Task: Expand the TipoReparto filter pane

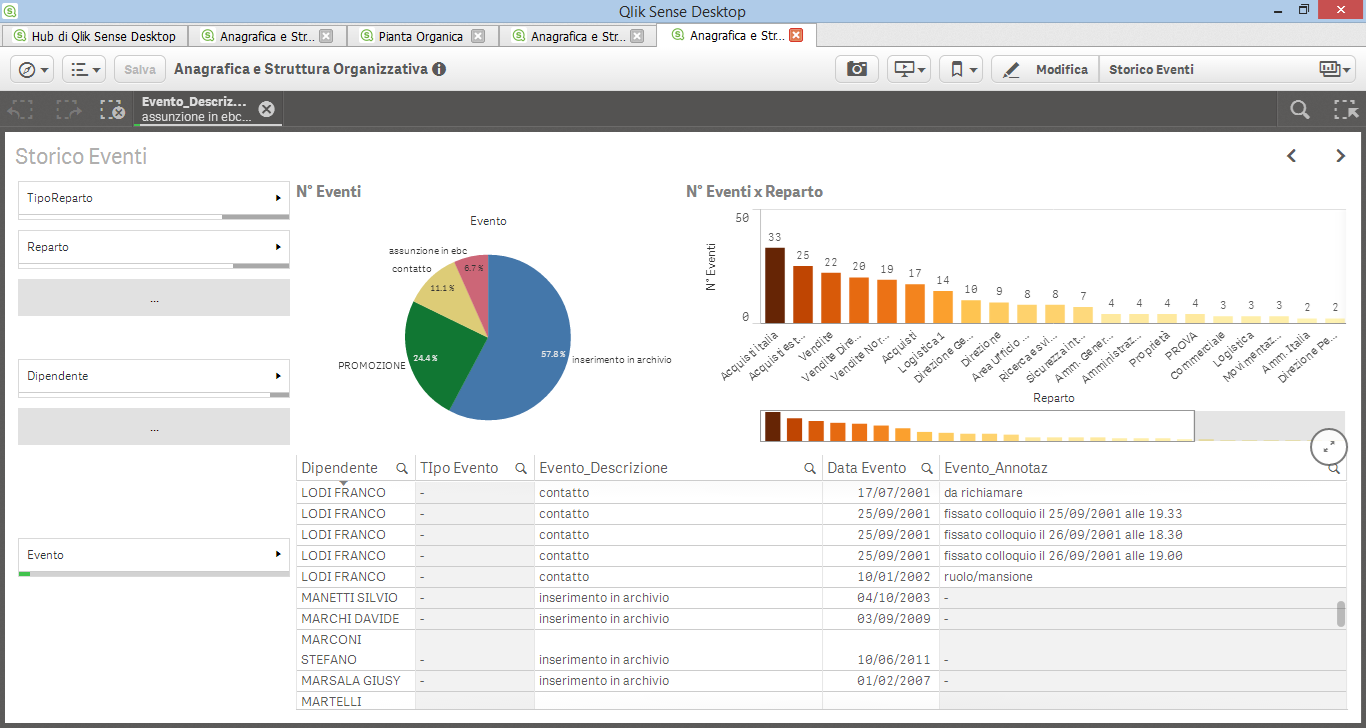Action: coord(154,198)
